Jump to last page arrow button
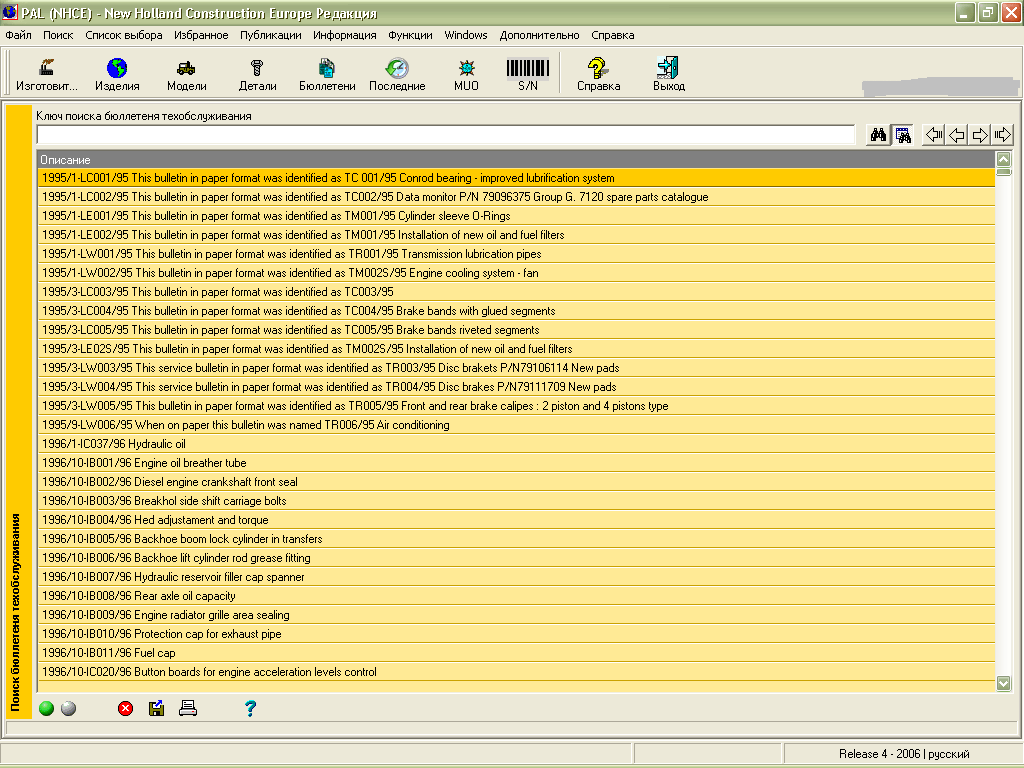The height and width of the screenshot is (768, 1024). click(x=1003, y=135)
